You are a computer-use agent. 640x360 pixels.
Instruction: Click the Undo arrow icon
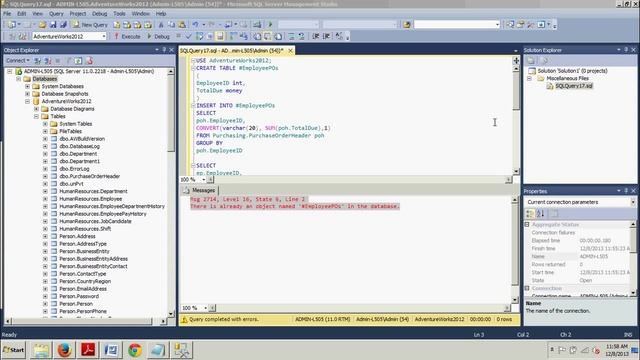(x=196, y=25)
